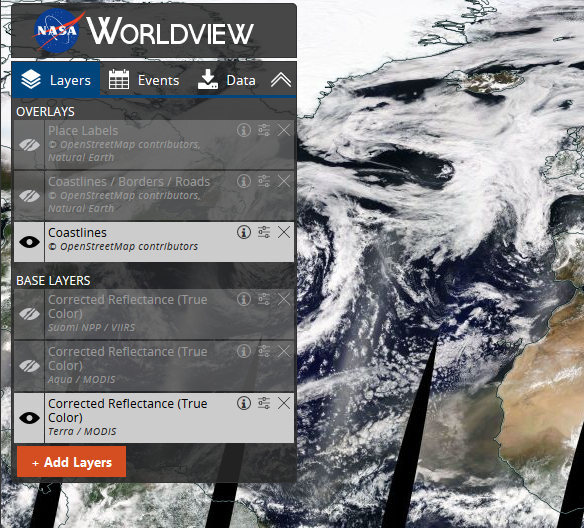This screenshot has width=584, height=528.
Task: Click the NASA logo
Action: point(58,31)
